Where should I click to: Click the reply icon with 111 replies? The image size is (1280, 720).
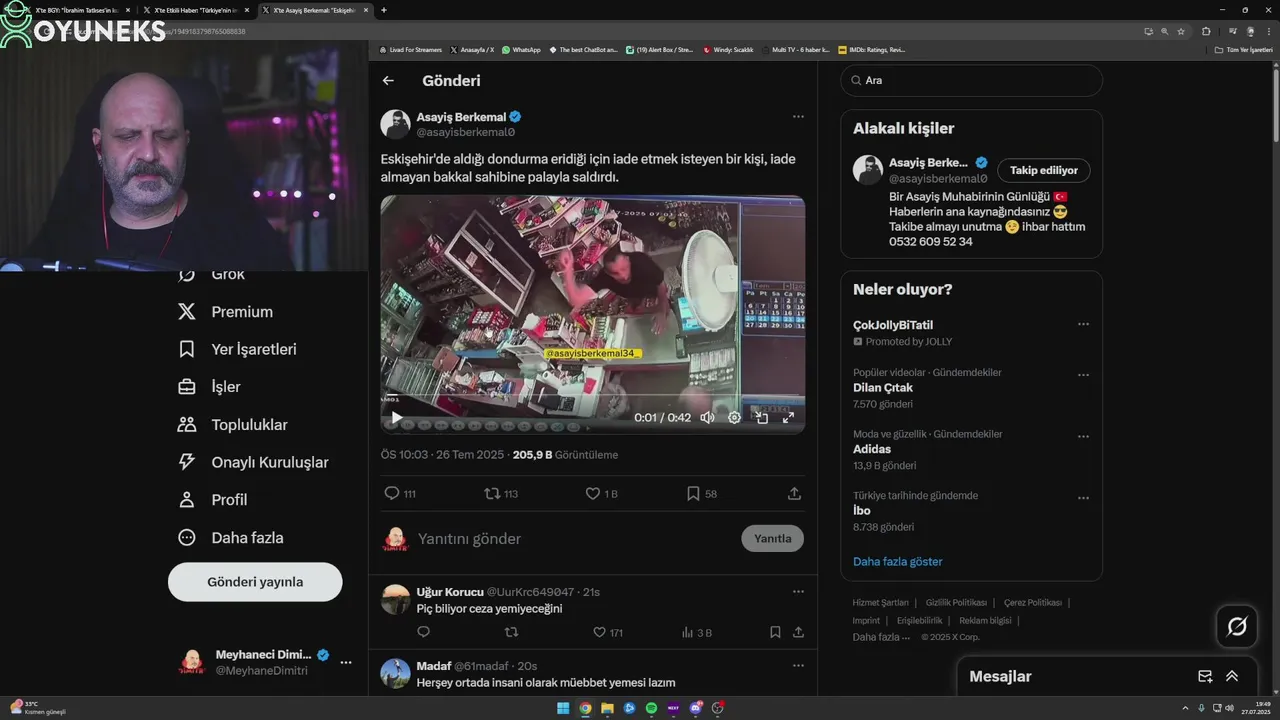coord(392,493)
